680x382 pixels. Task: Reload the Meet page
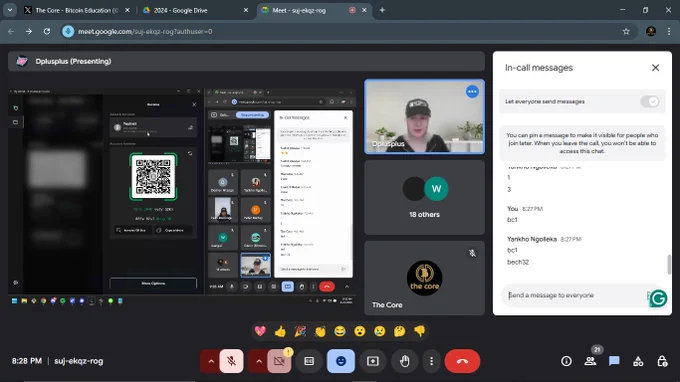click(x=47, y=31)
